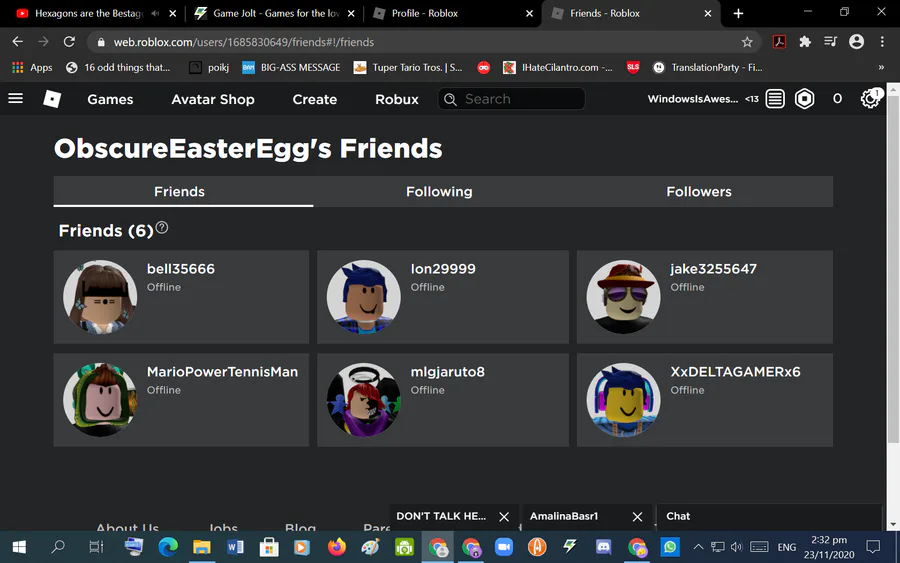The image size is (900, 563).
Task: Open the Robux link in the navbar
Action: click(397, 99)
